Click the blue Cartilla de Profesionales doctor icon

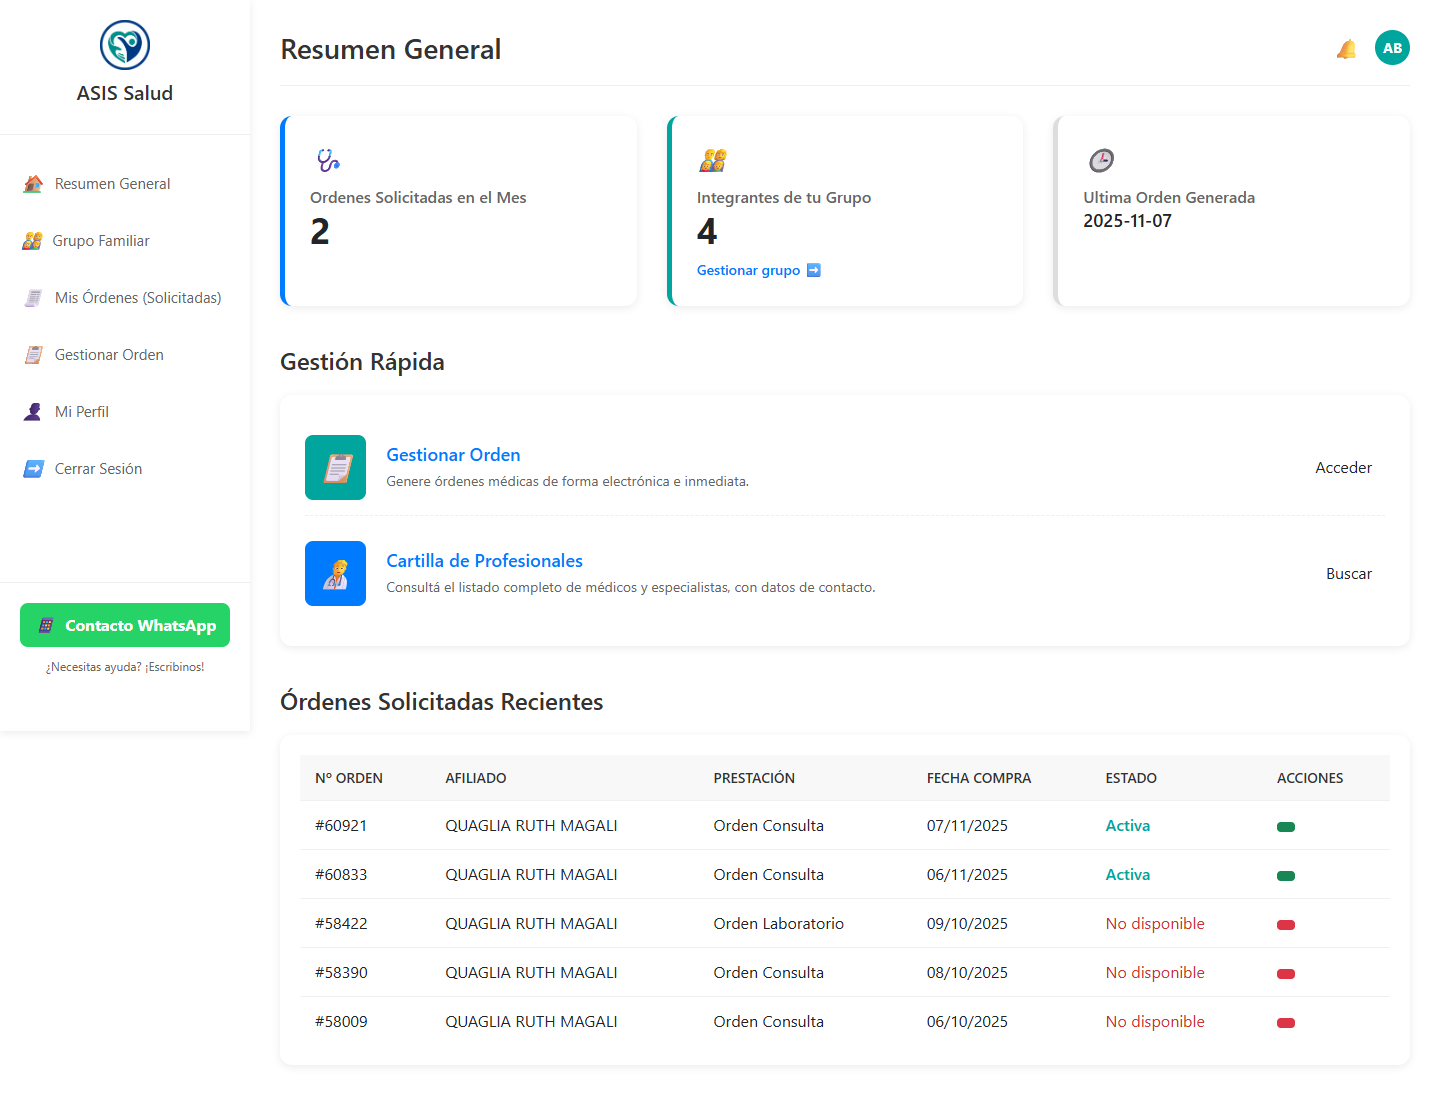(x=335, y=573)
